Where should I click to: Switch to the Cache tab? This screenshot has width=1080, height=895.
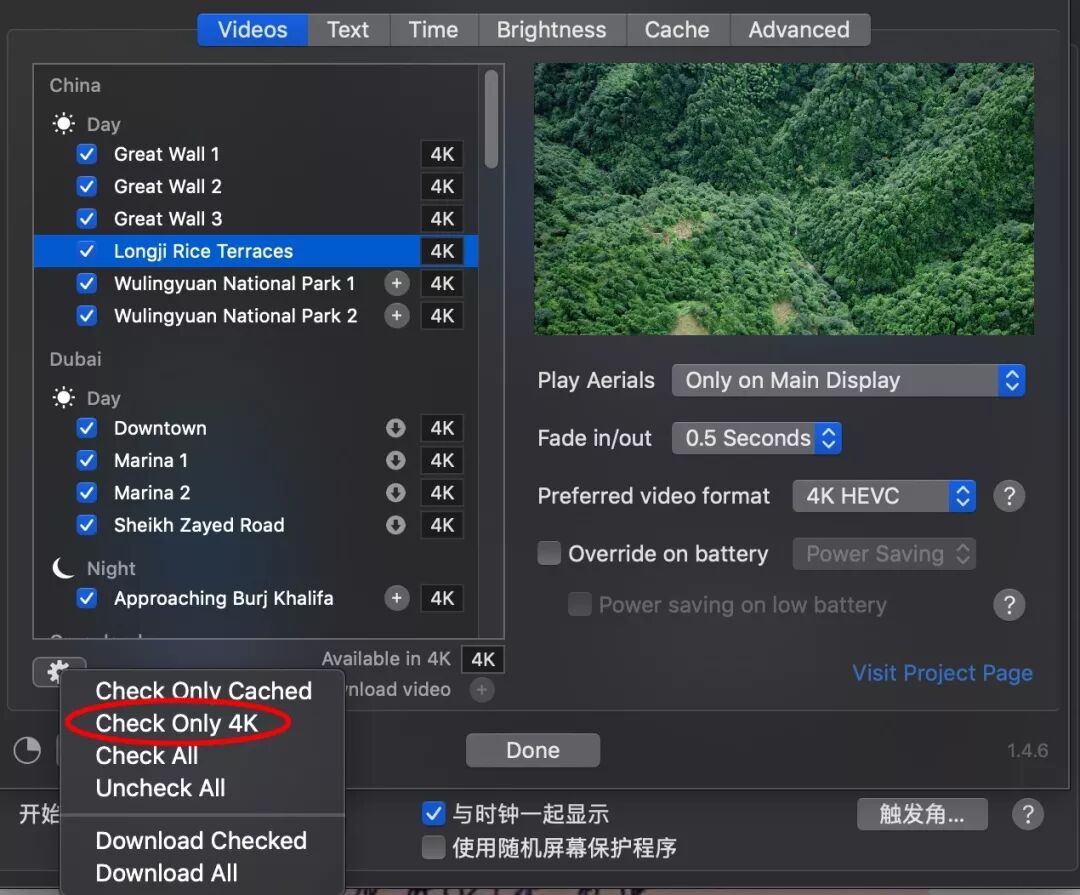click(677, 29)
